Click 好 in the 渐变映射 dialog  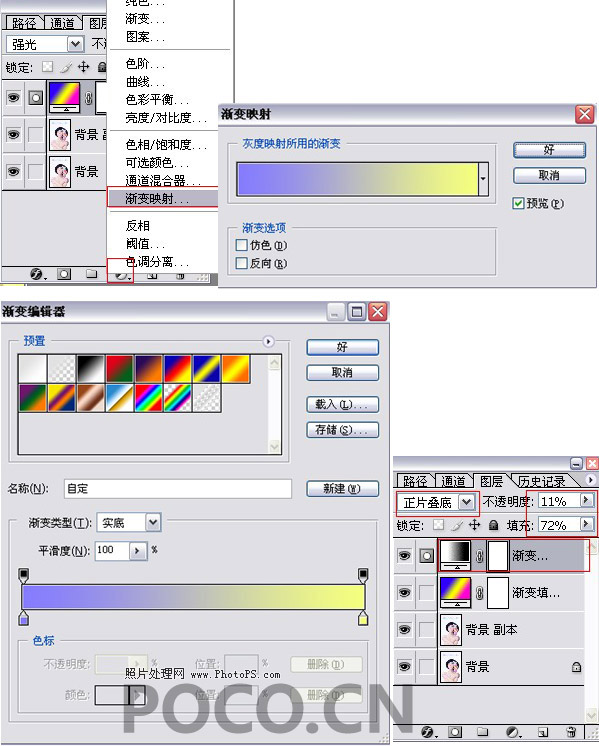point(549,150)
